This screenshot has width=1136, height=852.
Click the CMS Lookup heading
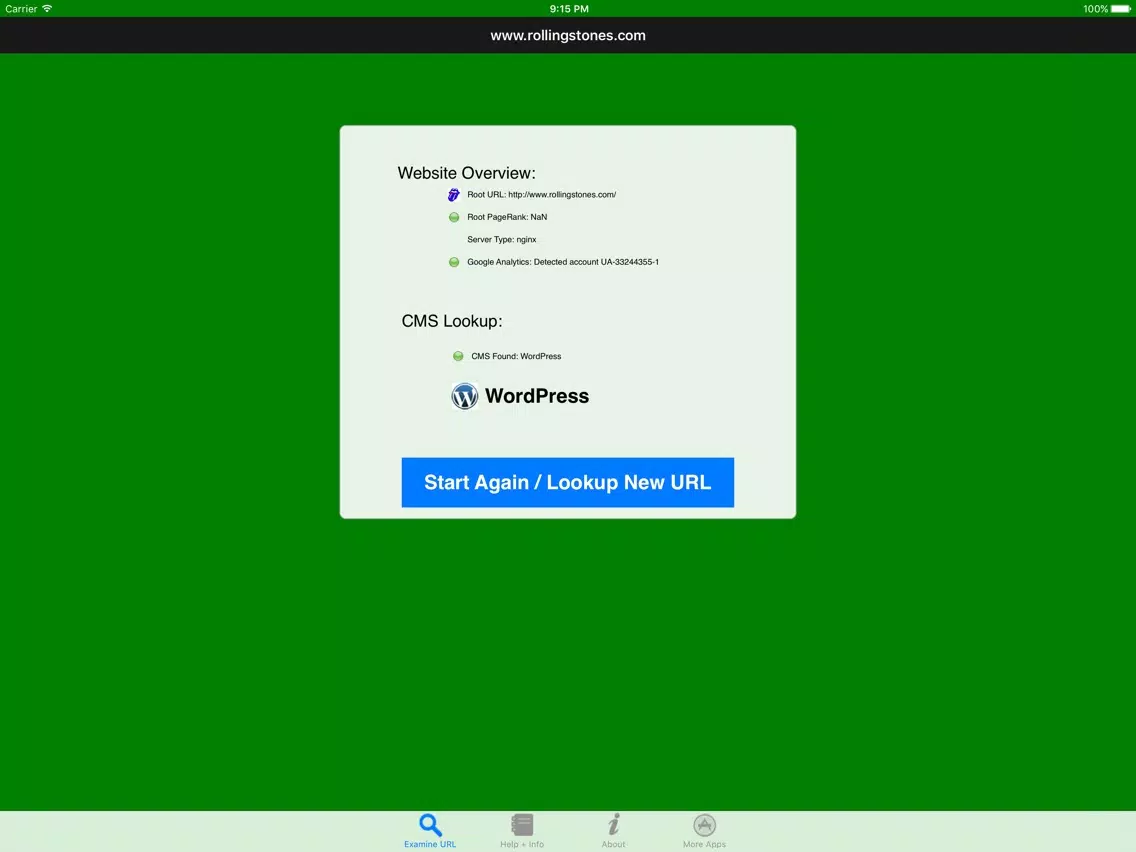(x=452, y=321)
